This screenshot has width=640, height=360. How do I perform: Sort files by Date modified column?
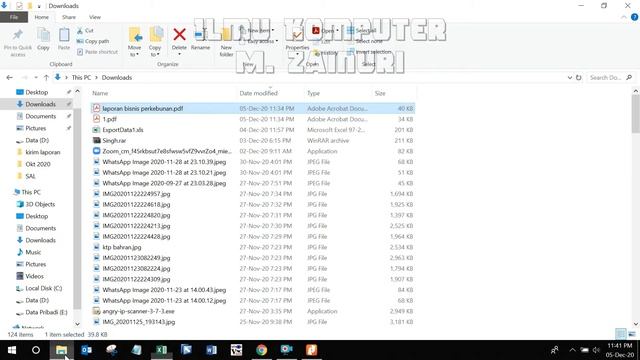258,93
